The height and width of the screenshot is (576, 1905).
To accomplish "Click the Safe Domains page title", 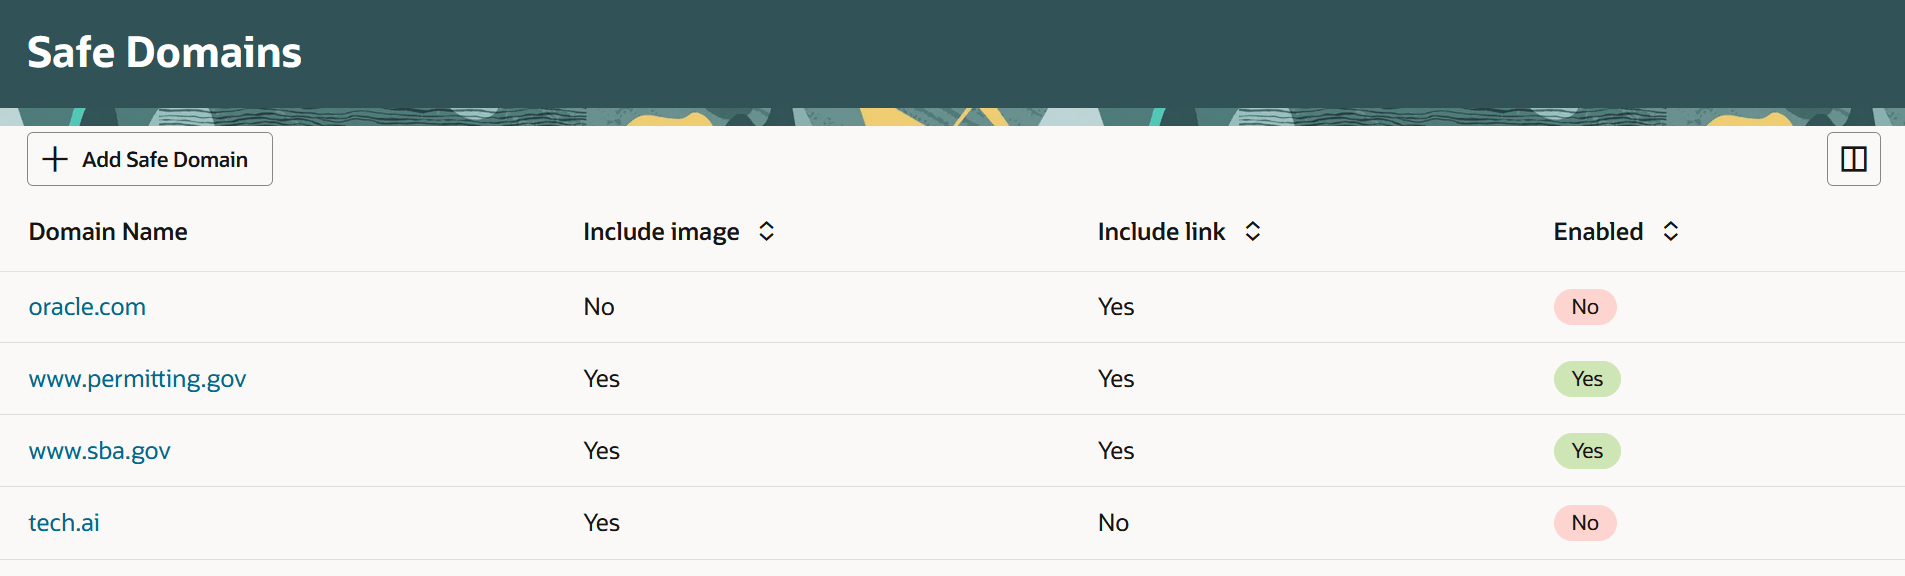I will [x=164, y=52].
